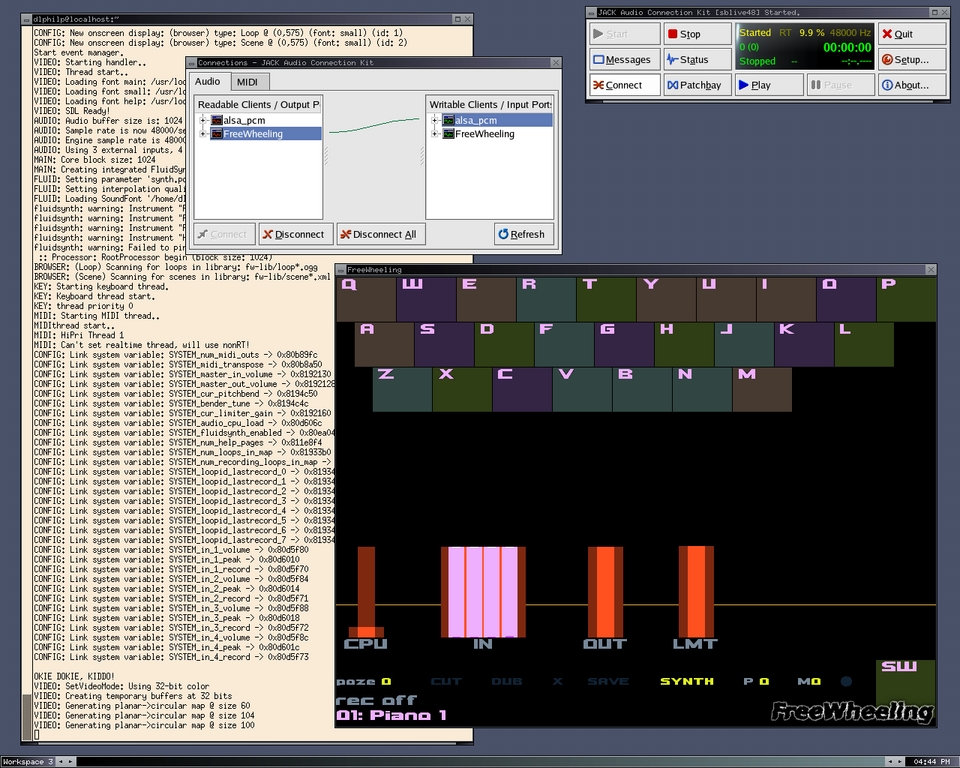
Task: Open the Setup… dialog
Action: [x=911, y=60]
